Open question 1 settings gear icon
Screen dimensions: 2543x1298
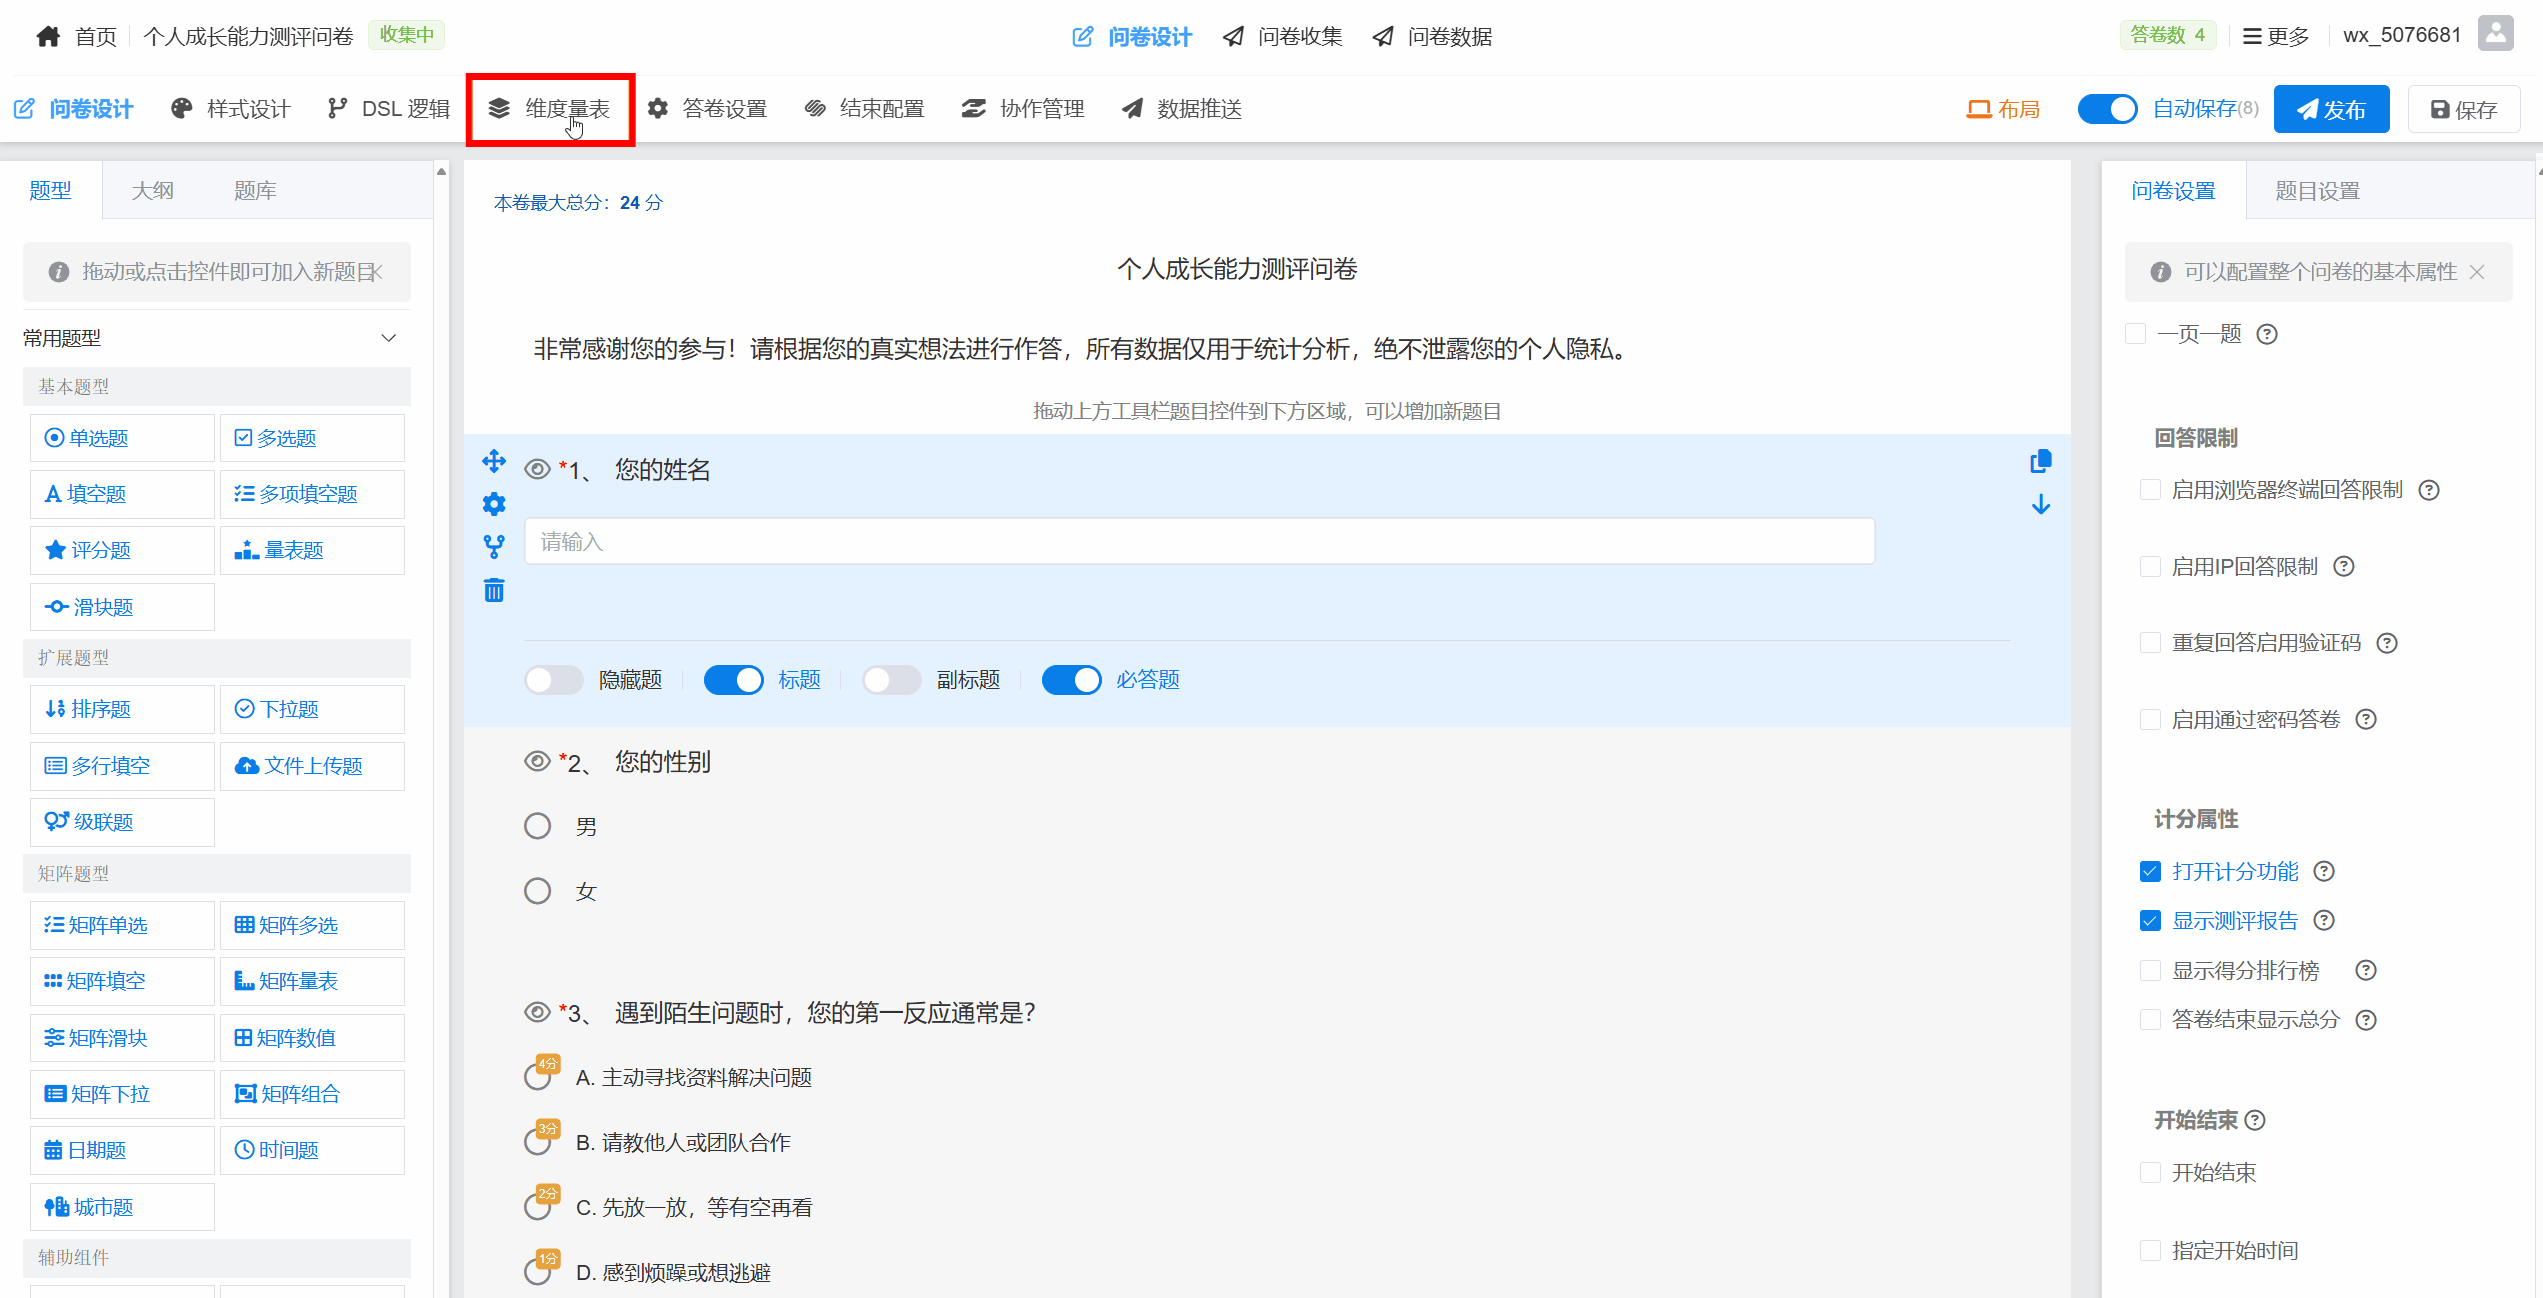click(x=494, y=504)
